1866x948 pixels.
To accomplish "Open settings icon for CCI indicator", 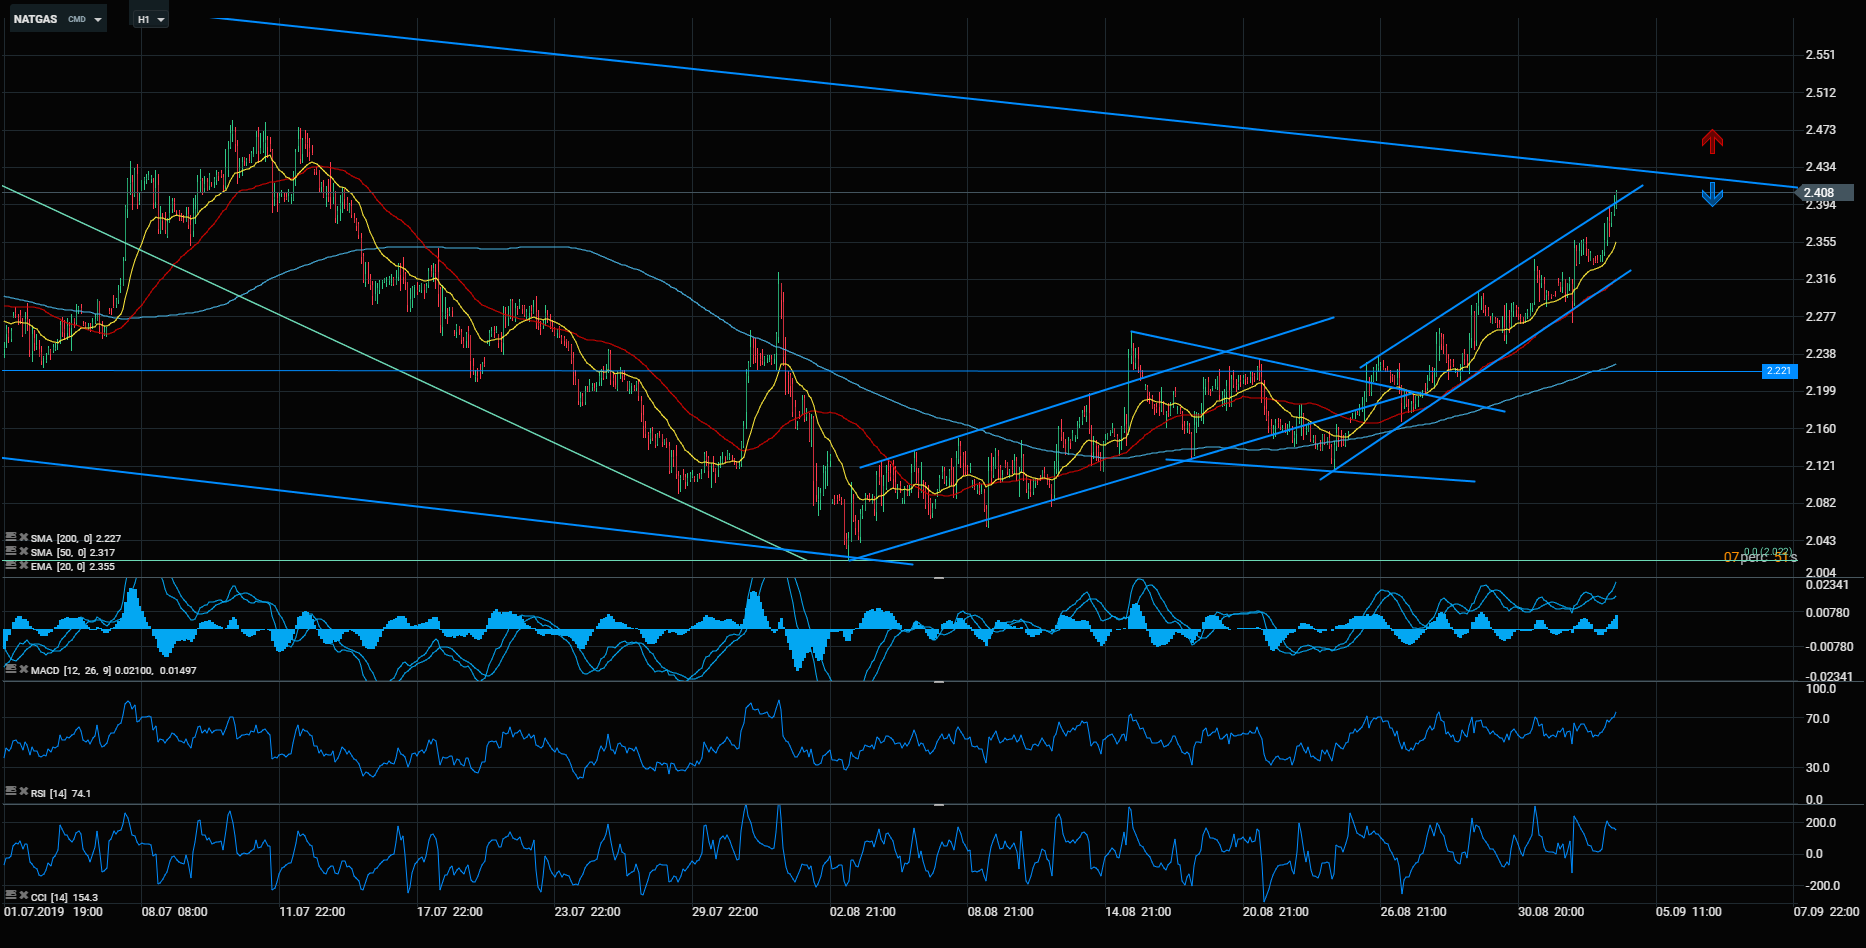I will point(11,896).
